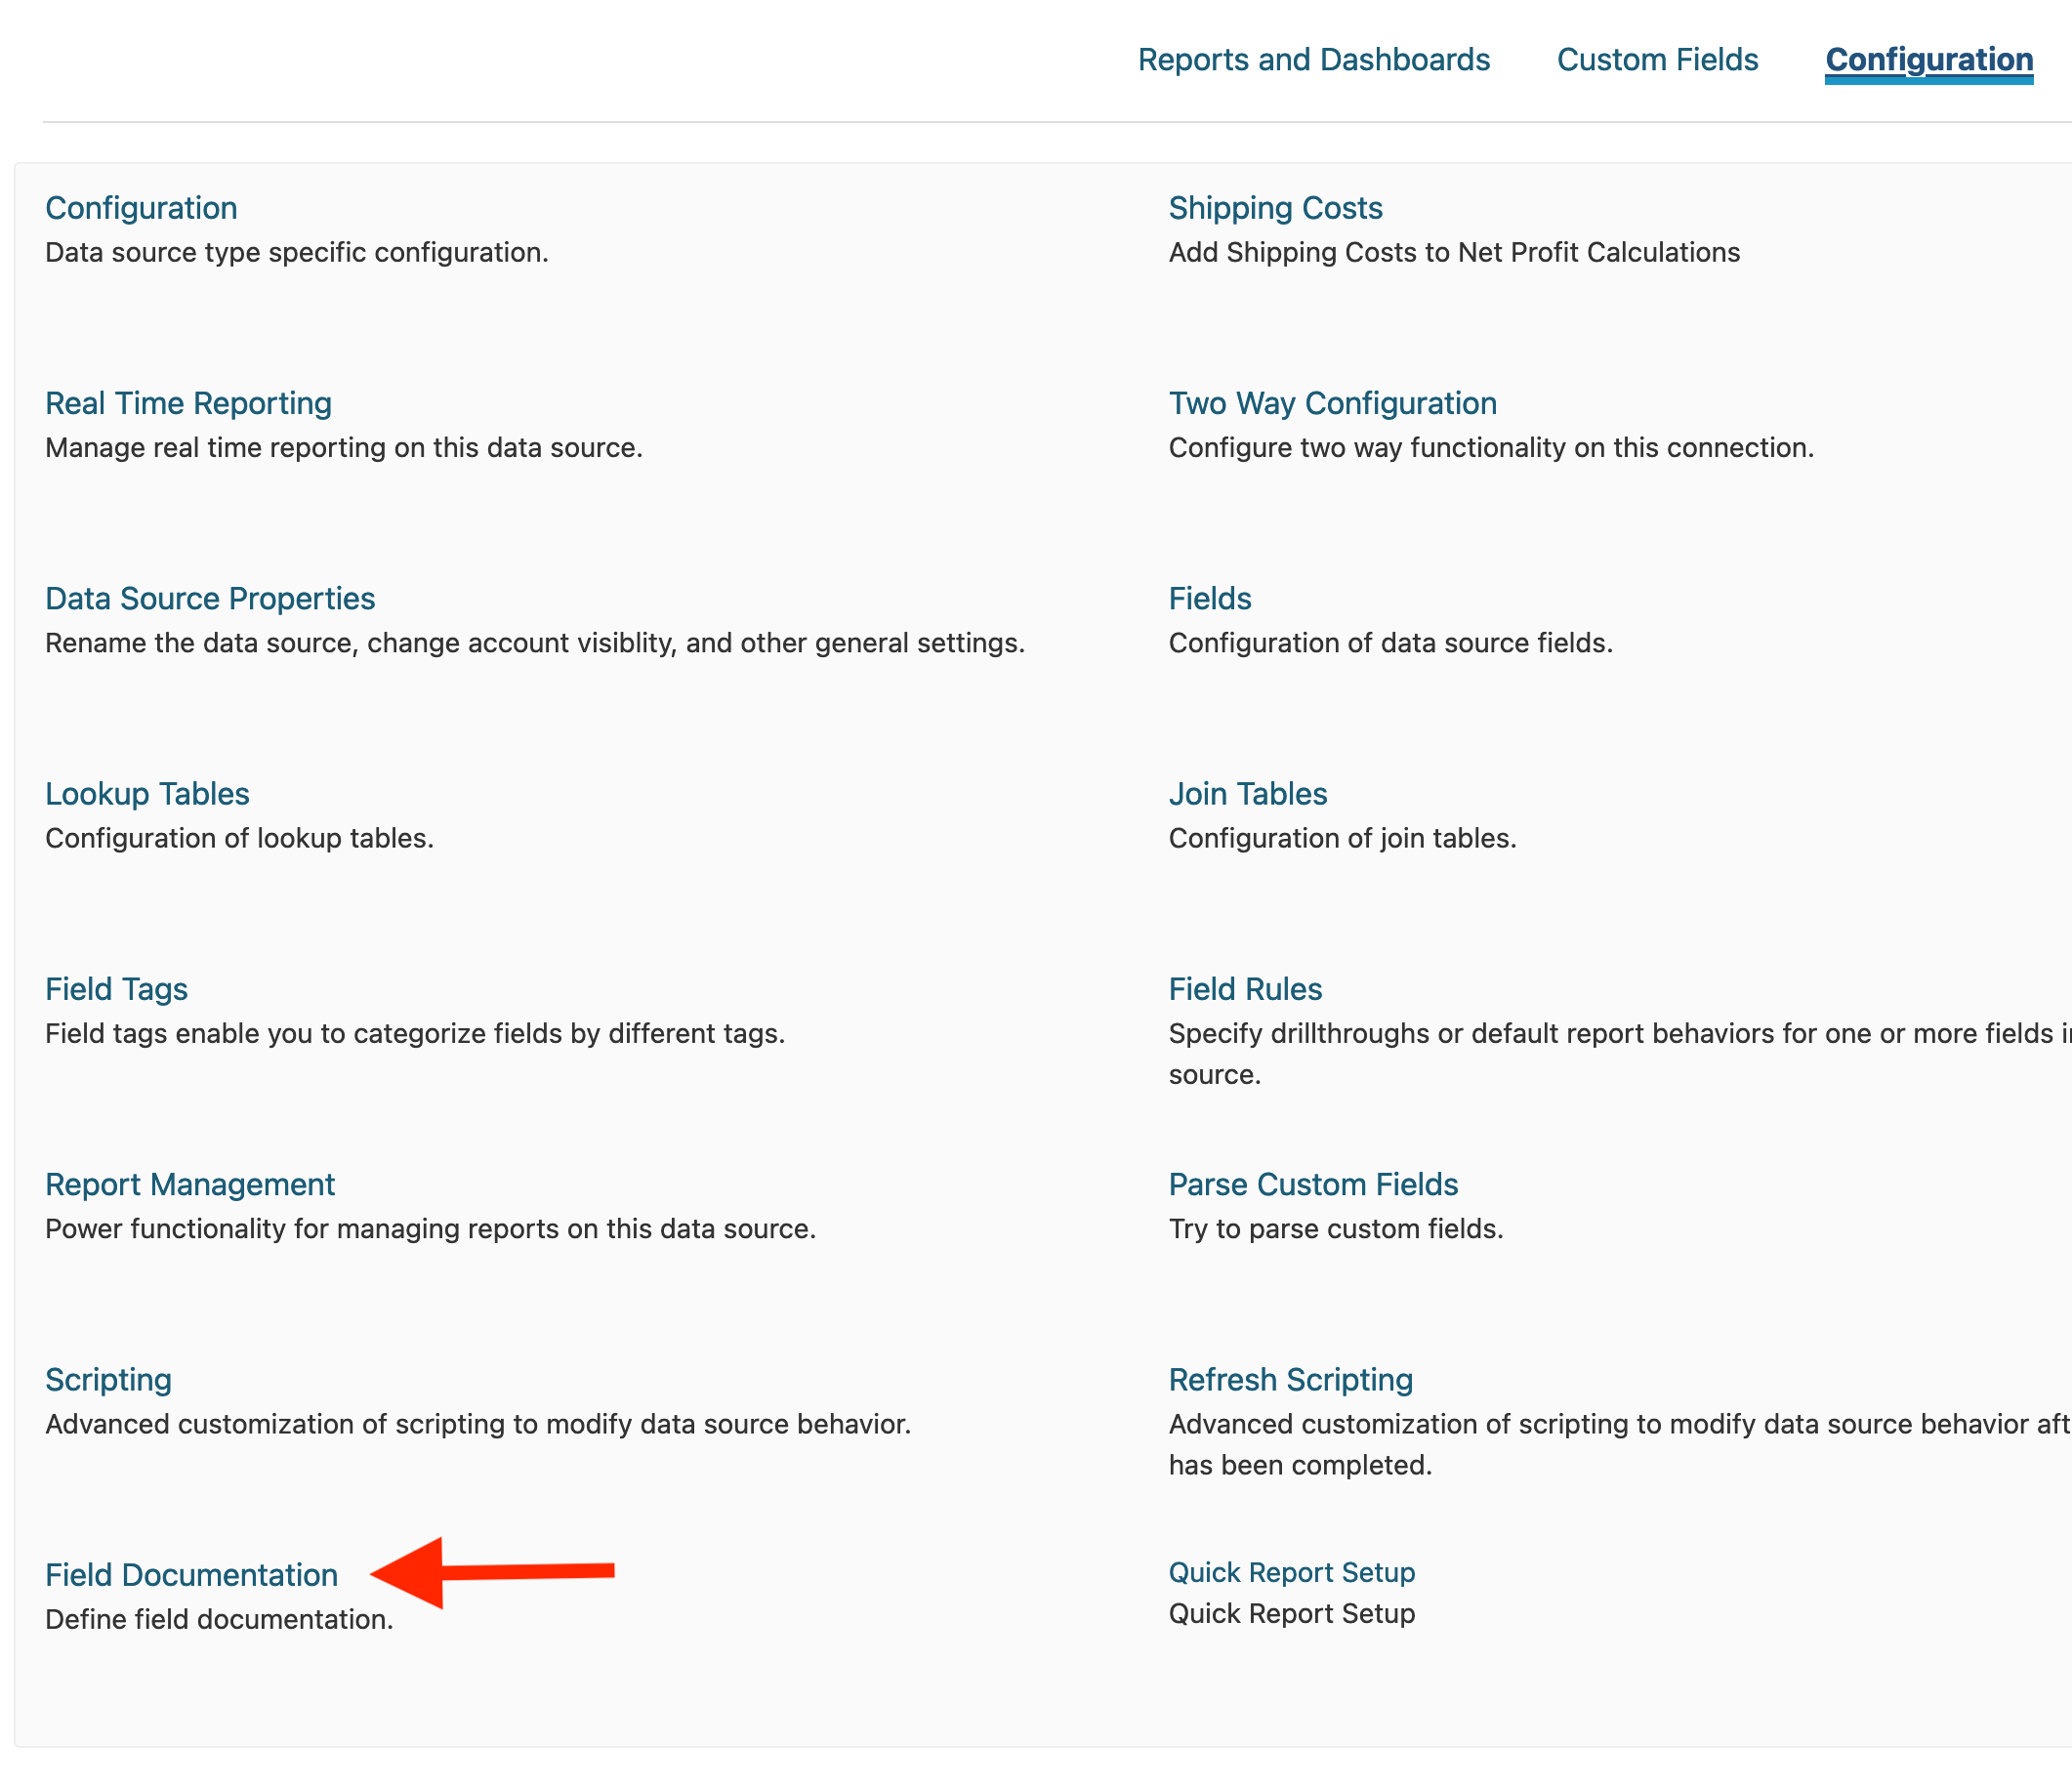Click 'Configuration of data source fields.' text

[x=1391, y=642]
